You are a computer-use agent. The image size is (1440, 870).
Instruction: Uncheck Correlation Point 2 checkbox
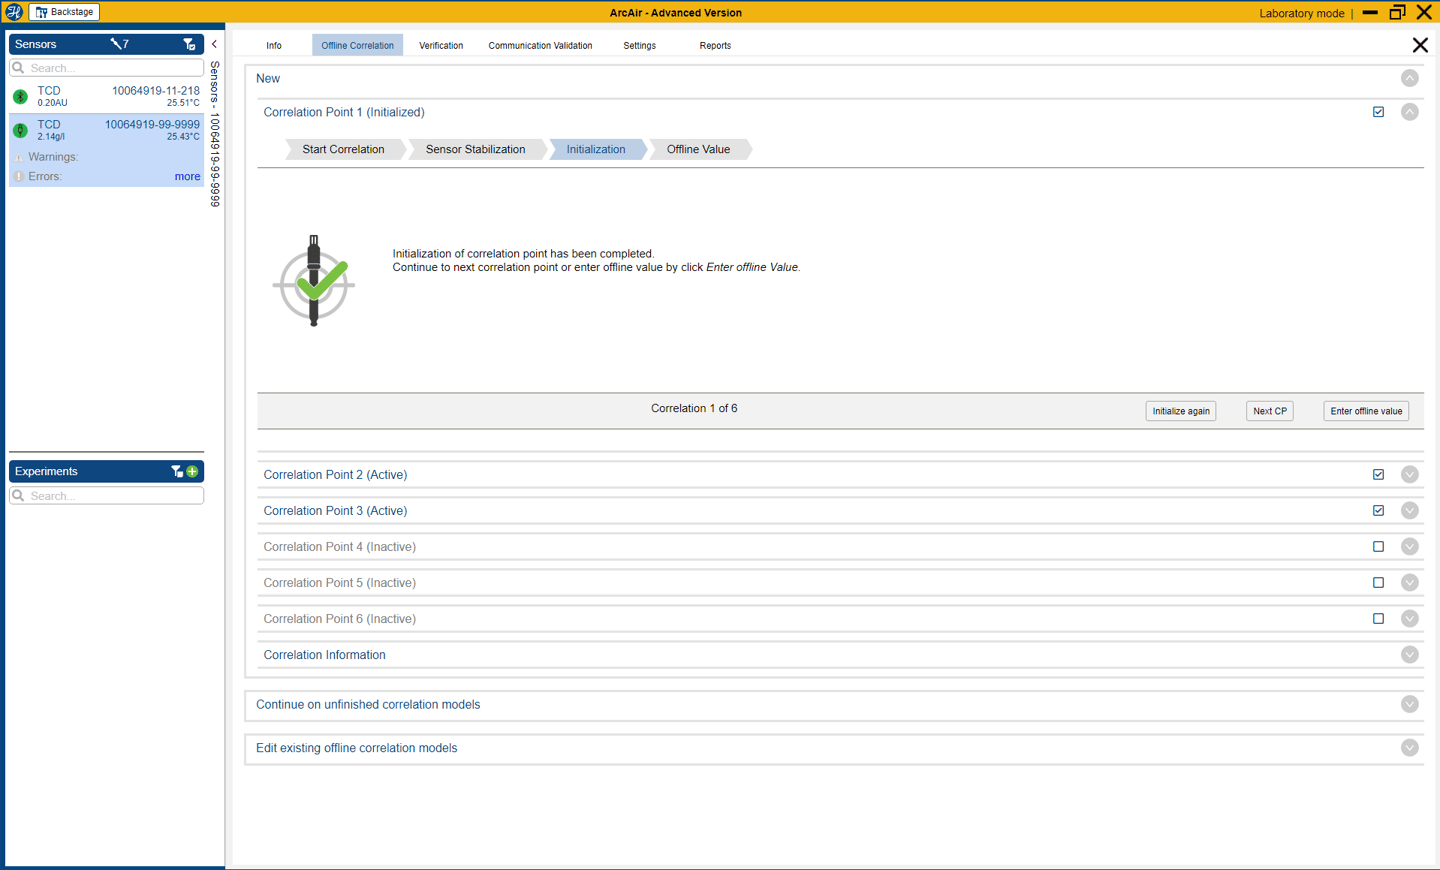(x=1378, y=475)
